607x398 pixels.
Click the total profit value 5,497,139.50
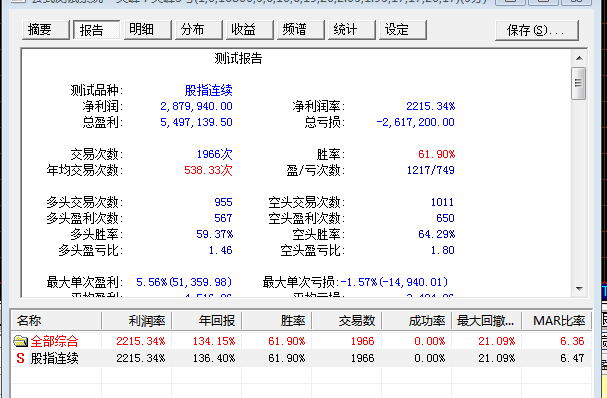point(196,122)
